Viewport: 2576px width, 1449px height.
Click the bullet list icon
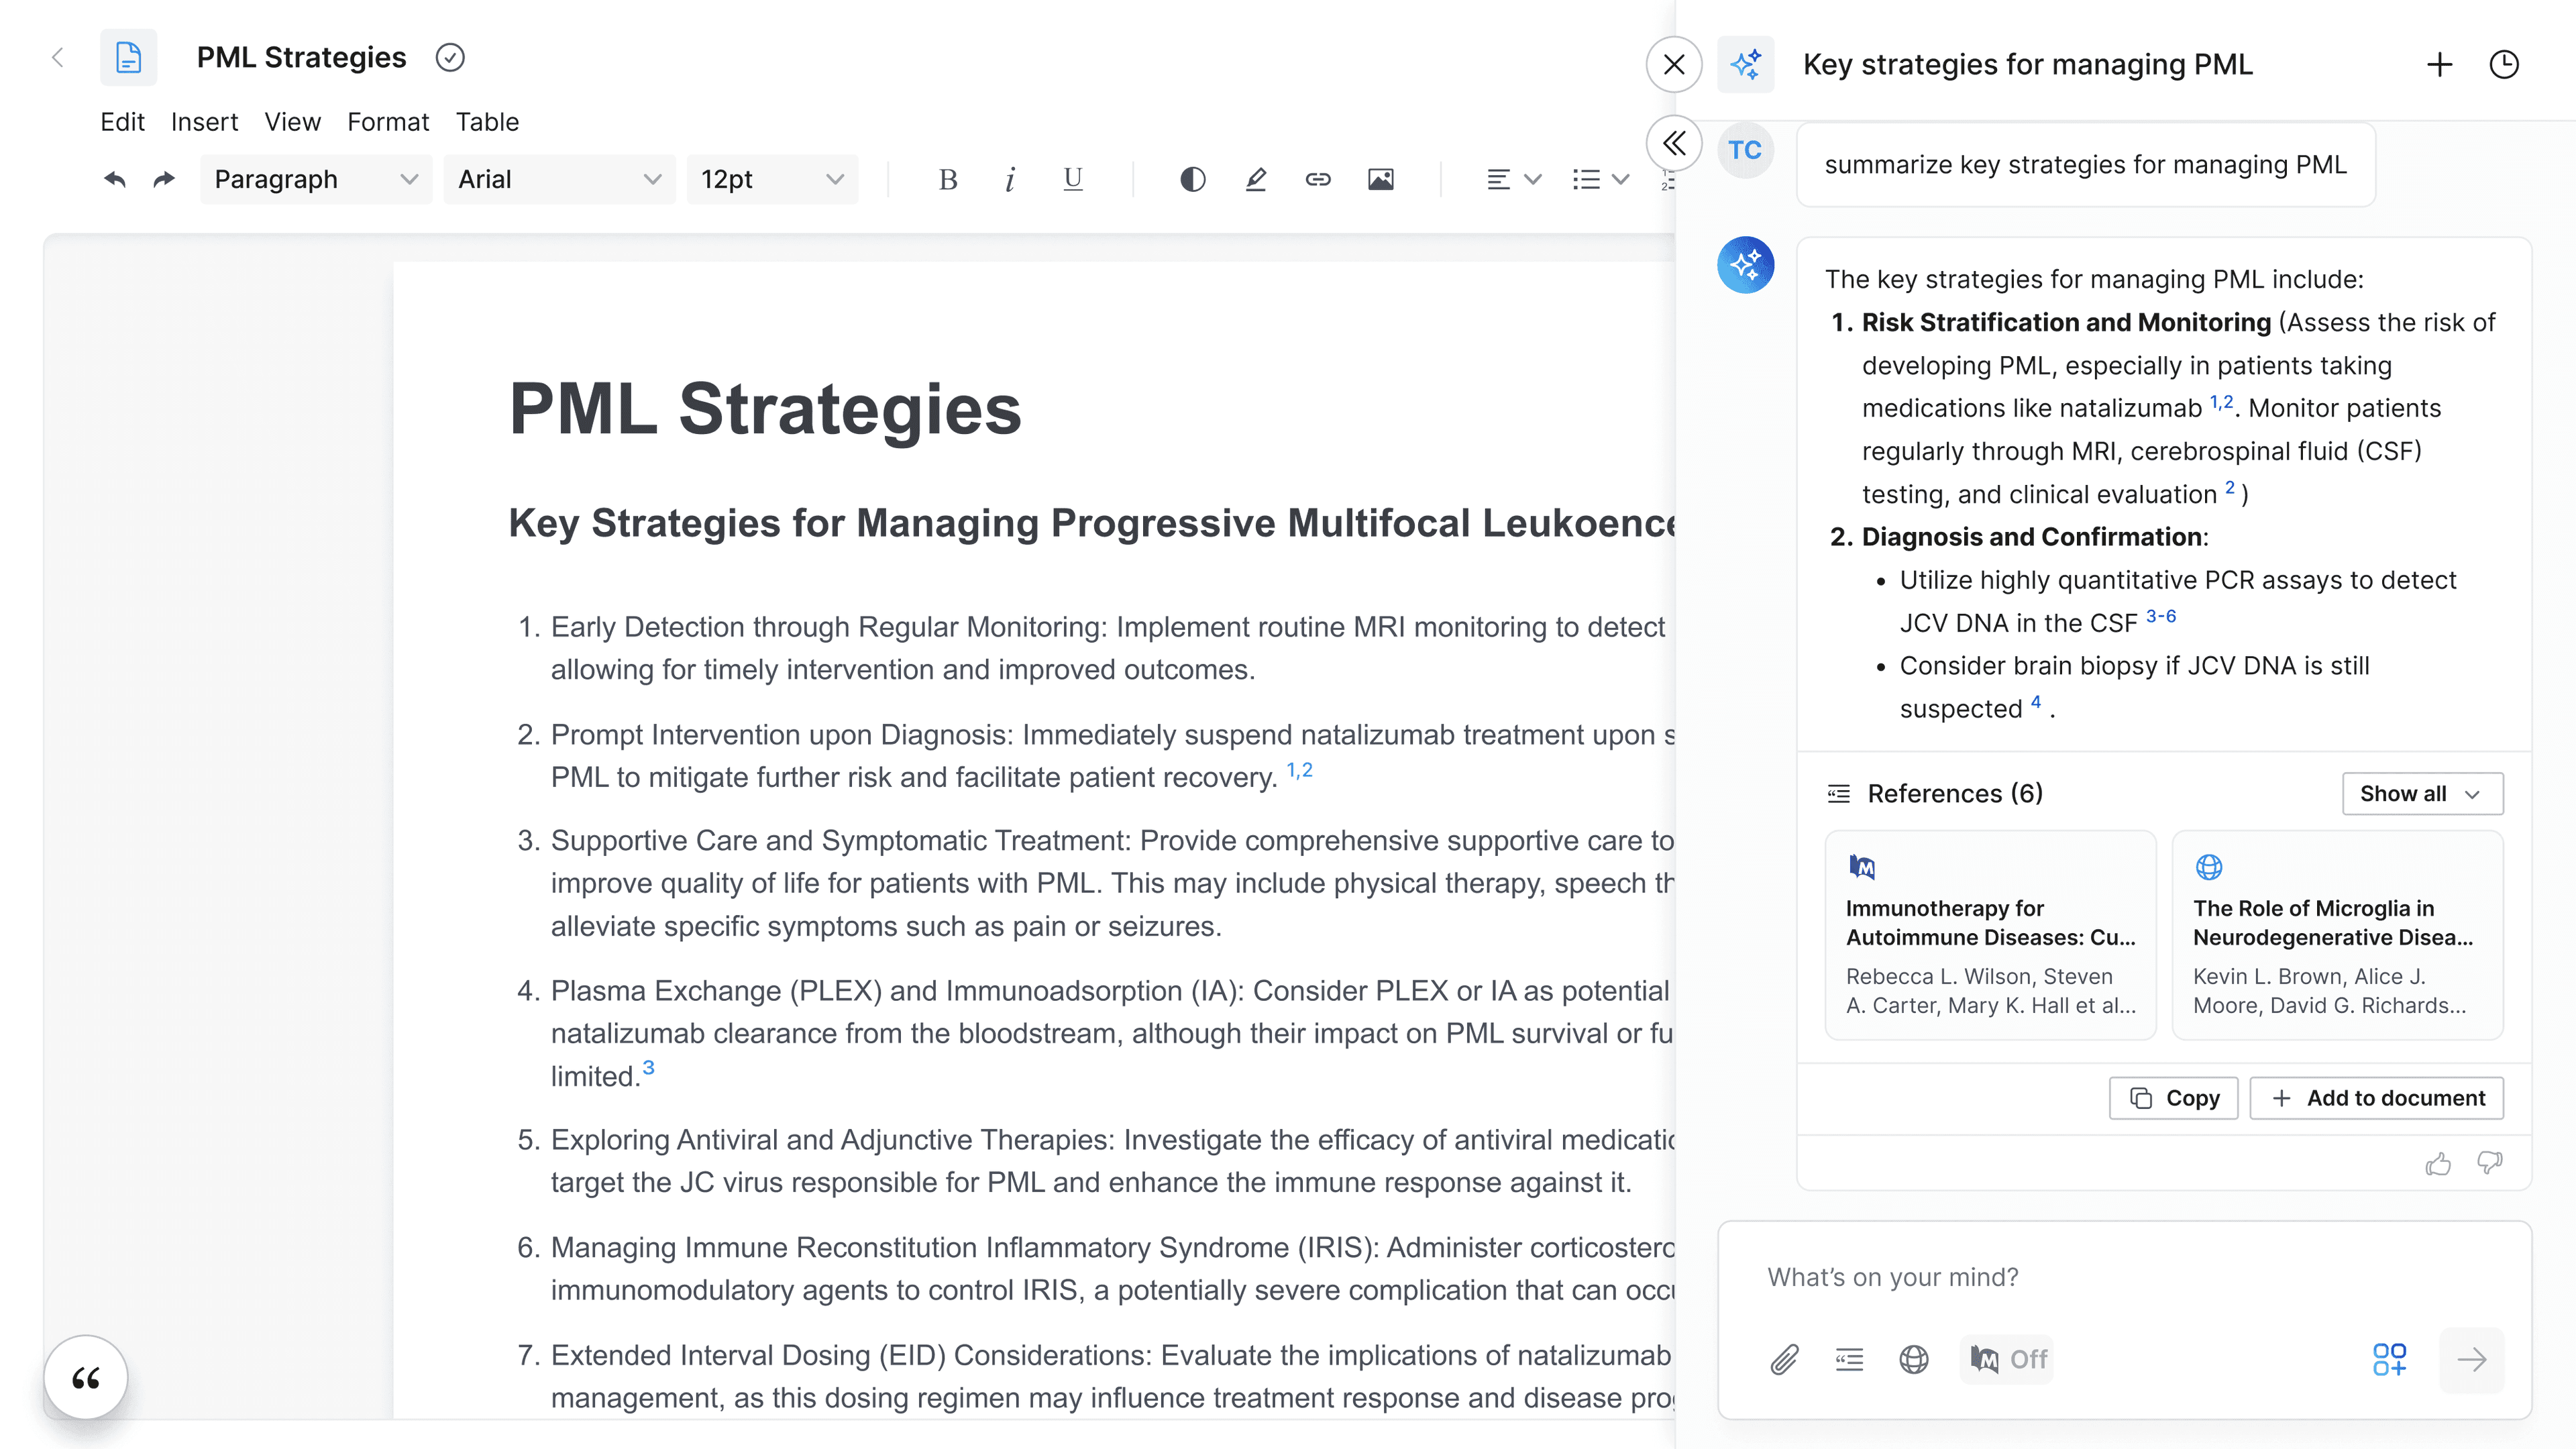pos(1586,179)
